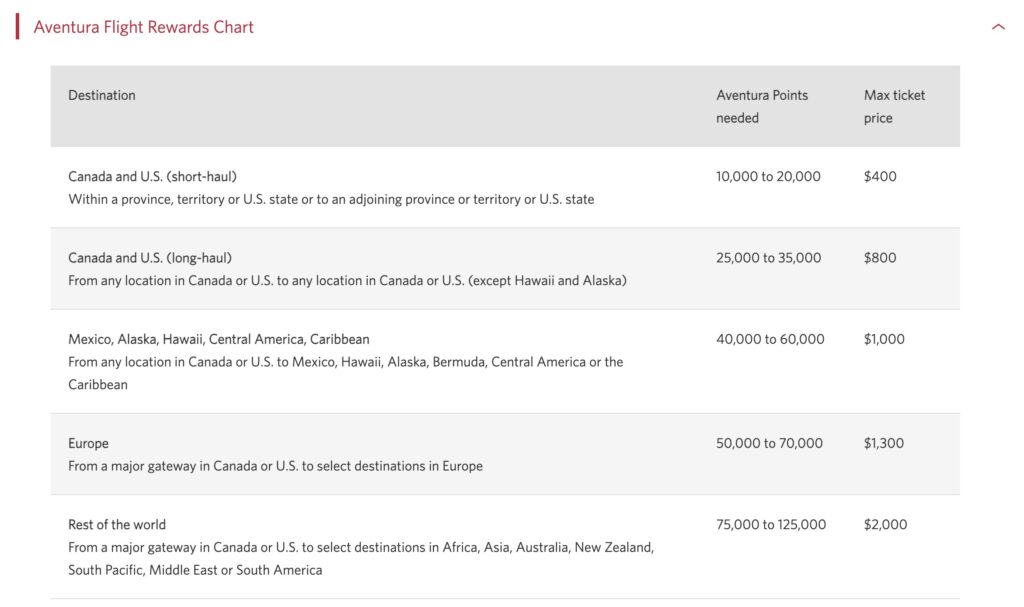Click the 10,000 to 20,000 points value

(766, 175)
